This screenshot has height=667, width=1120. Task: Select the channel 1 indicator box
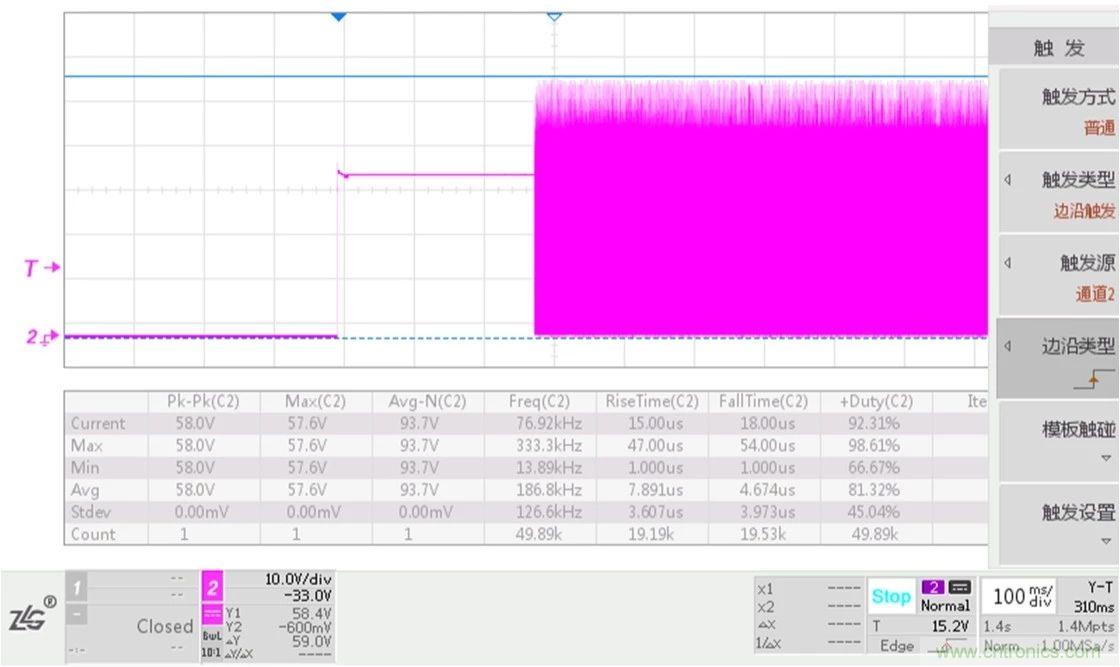pos(77,586)
